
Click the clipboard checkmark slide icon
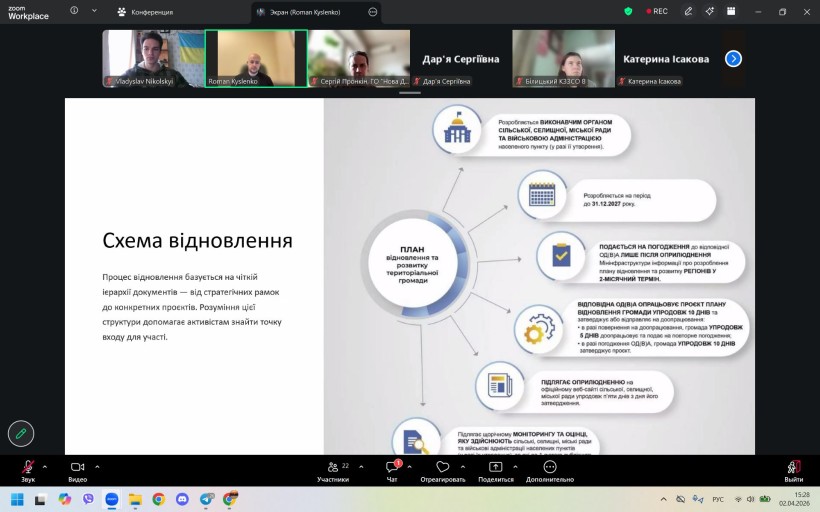(x=561, y=256)
